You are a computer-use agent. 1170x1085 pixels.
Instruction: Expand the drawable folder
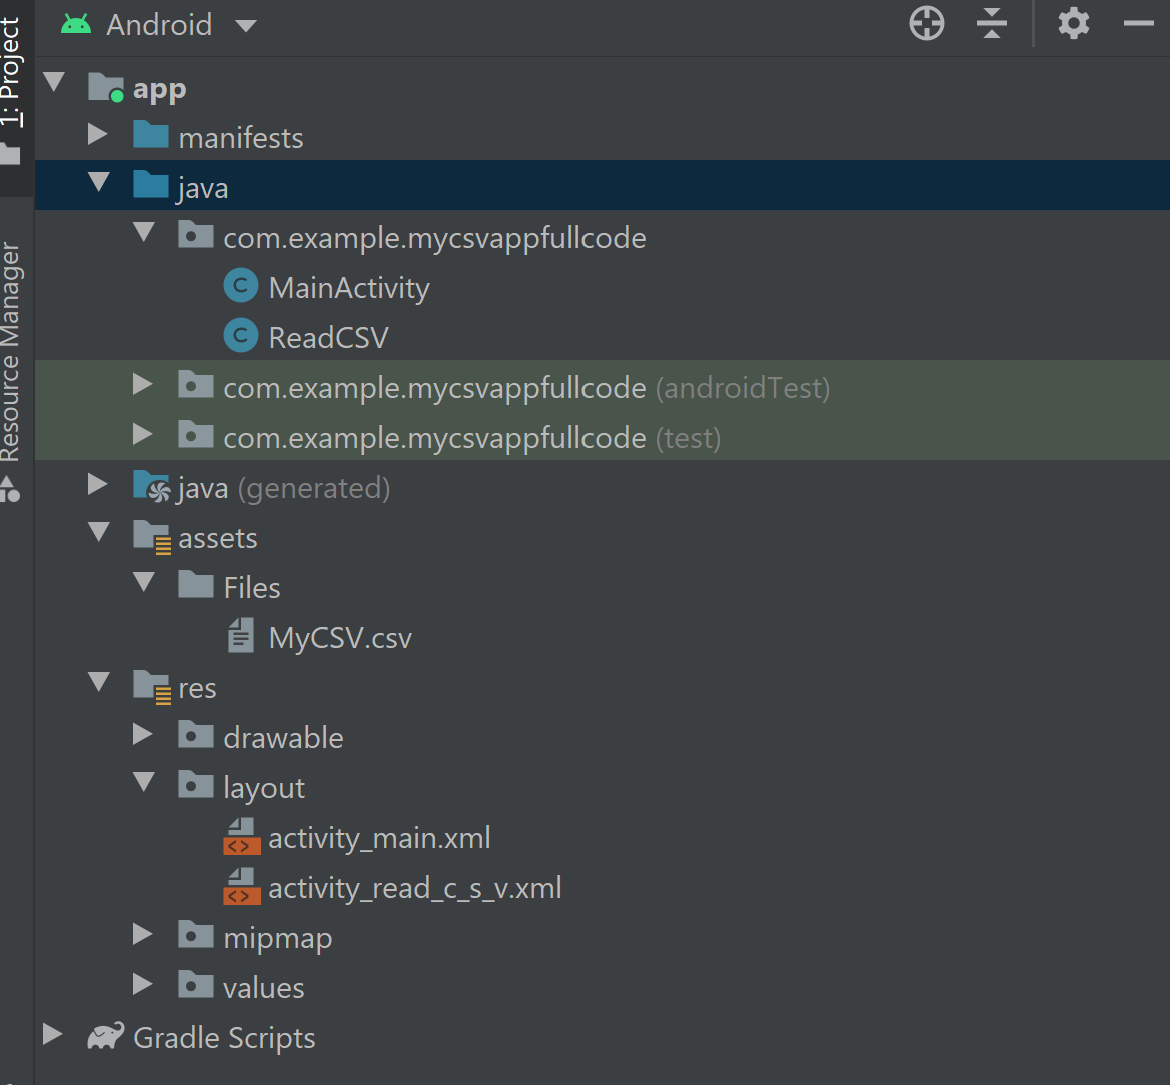pos(143,736)
